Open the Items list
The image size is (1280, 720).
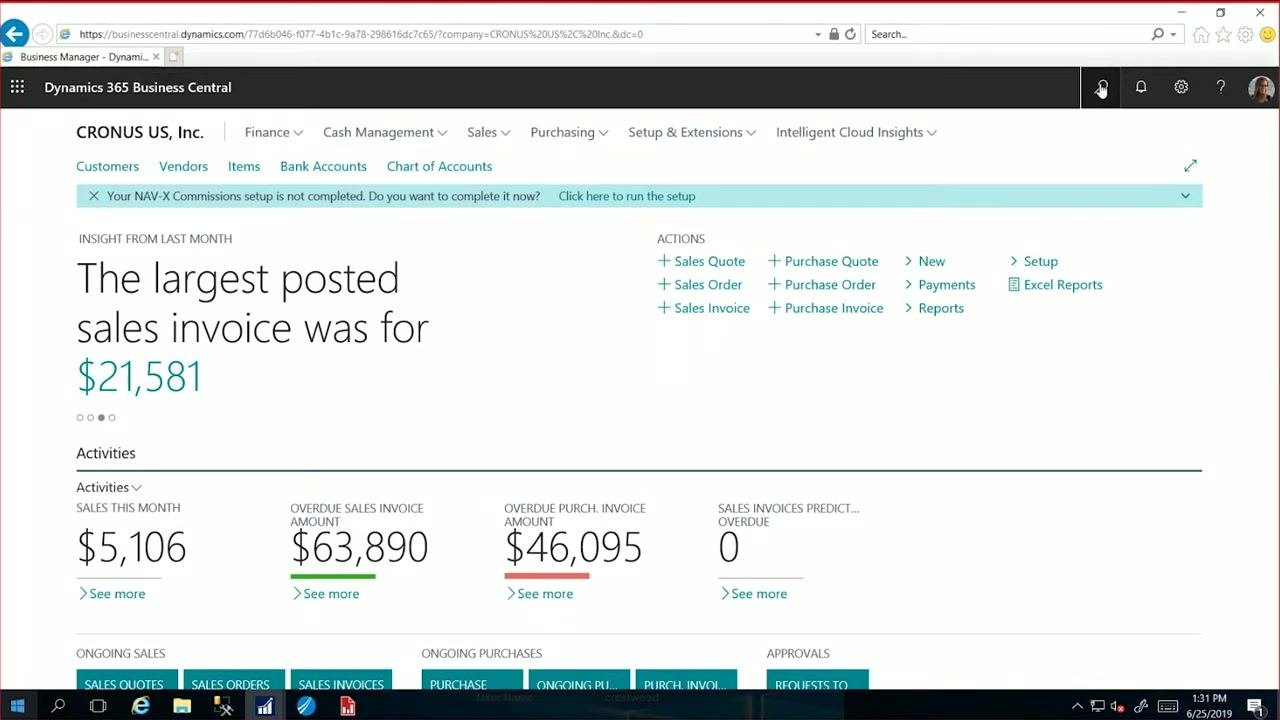coord(244,166)
